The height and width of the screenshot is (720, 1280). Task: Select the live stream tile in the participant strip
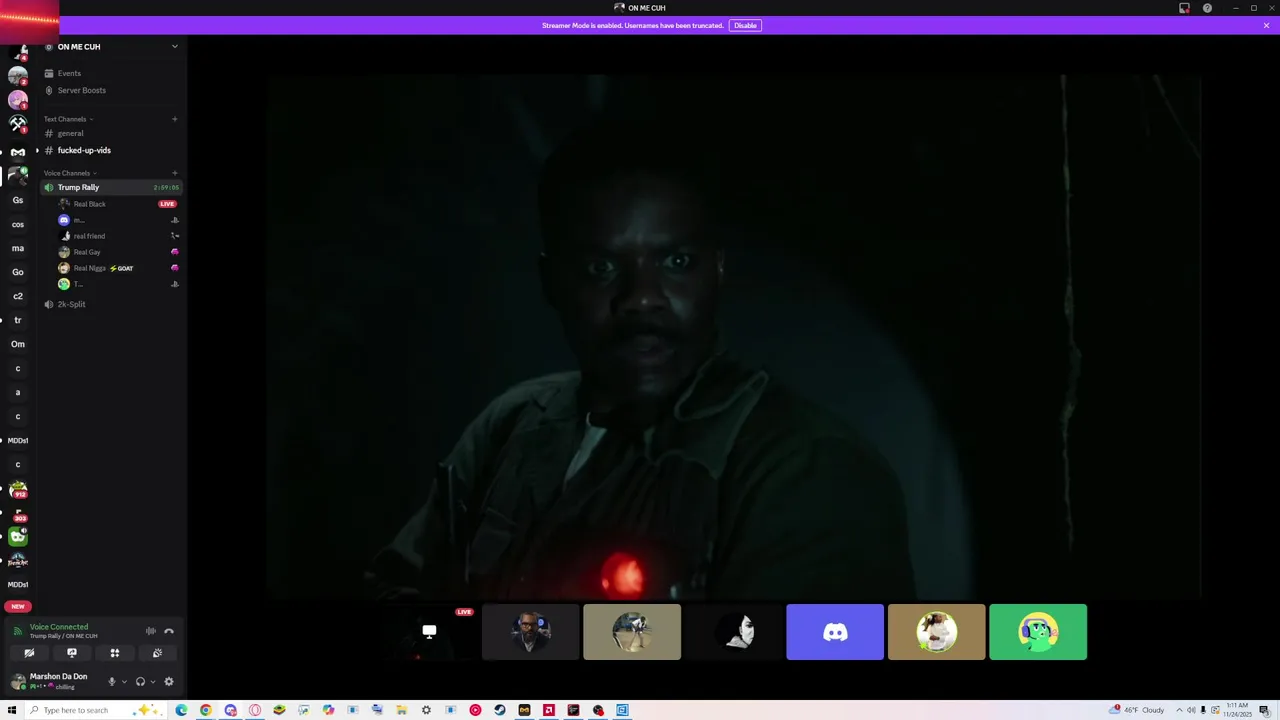429,632
